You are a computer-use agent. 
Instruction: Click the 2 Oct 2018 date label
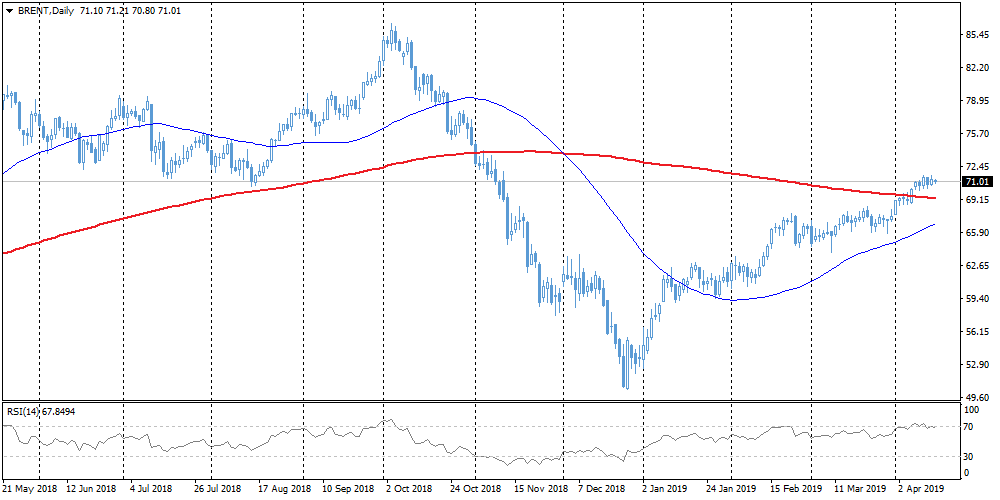tap(411, 489)
